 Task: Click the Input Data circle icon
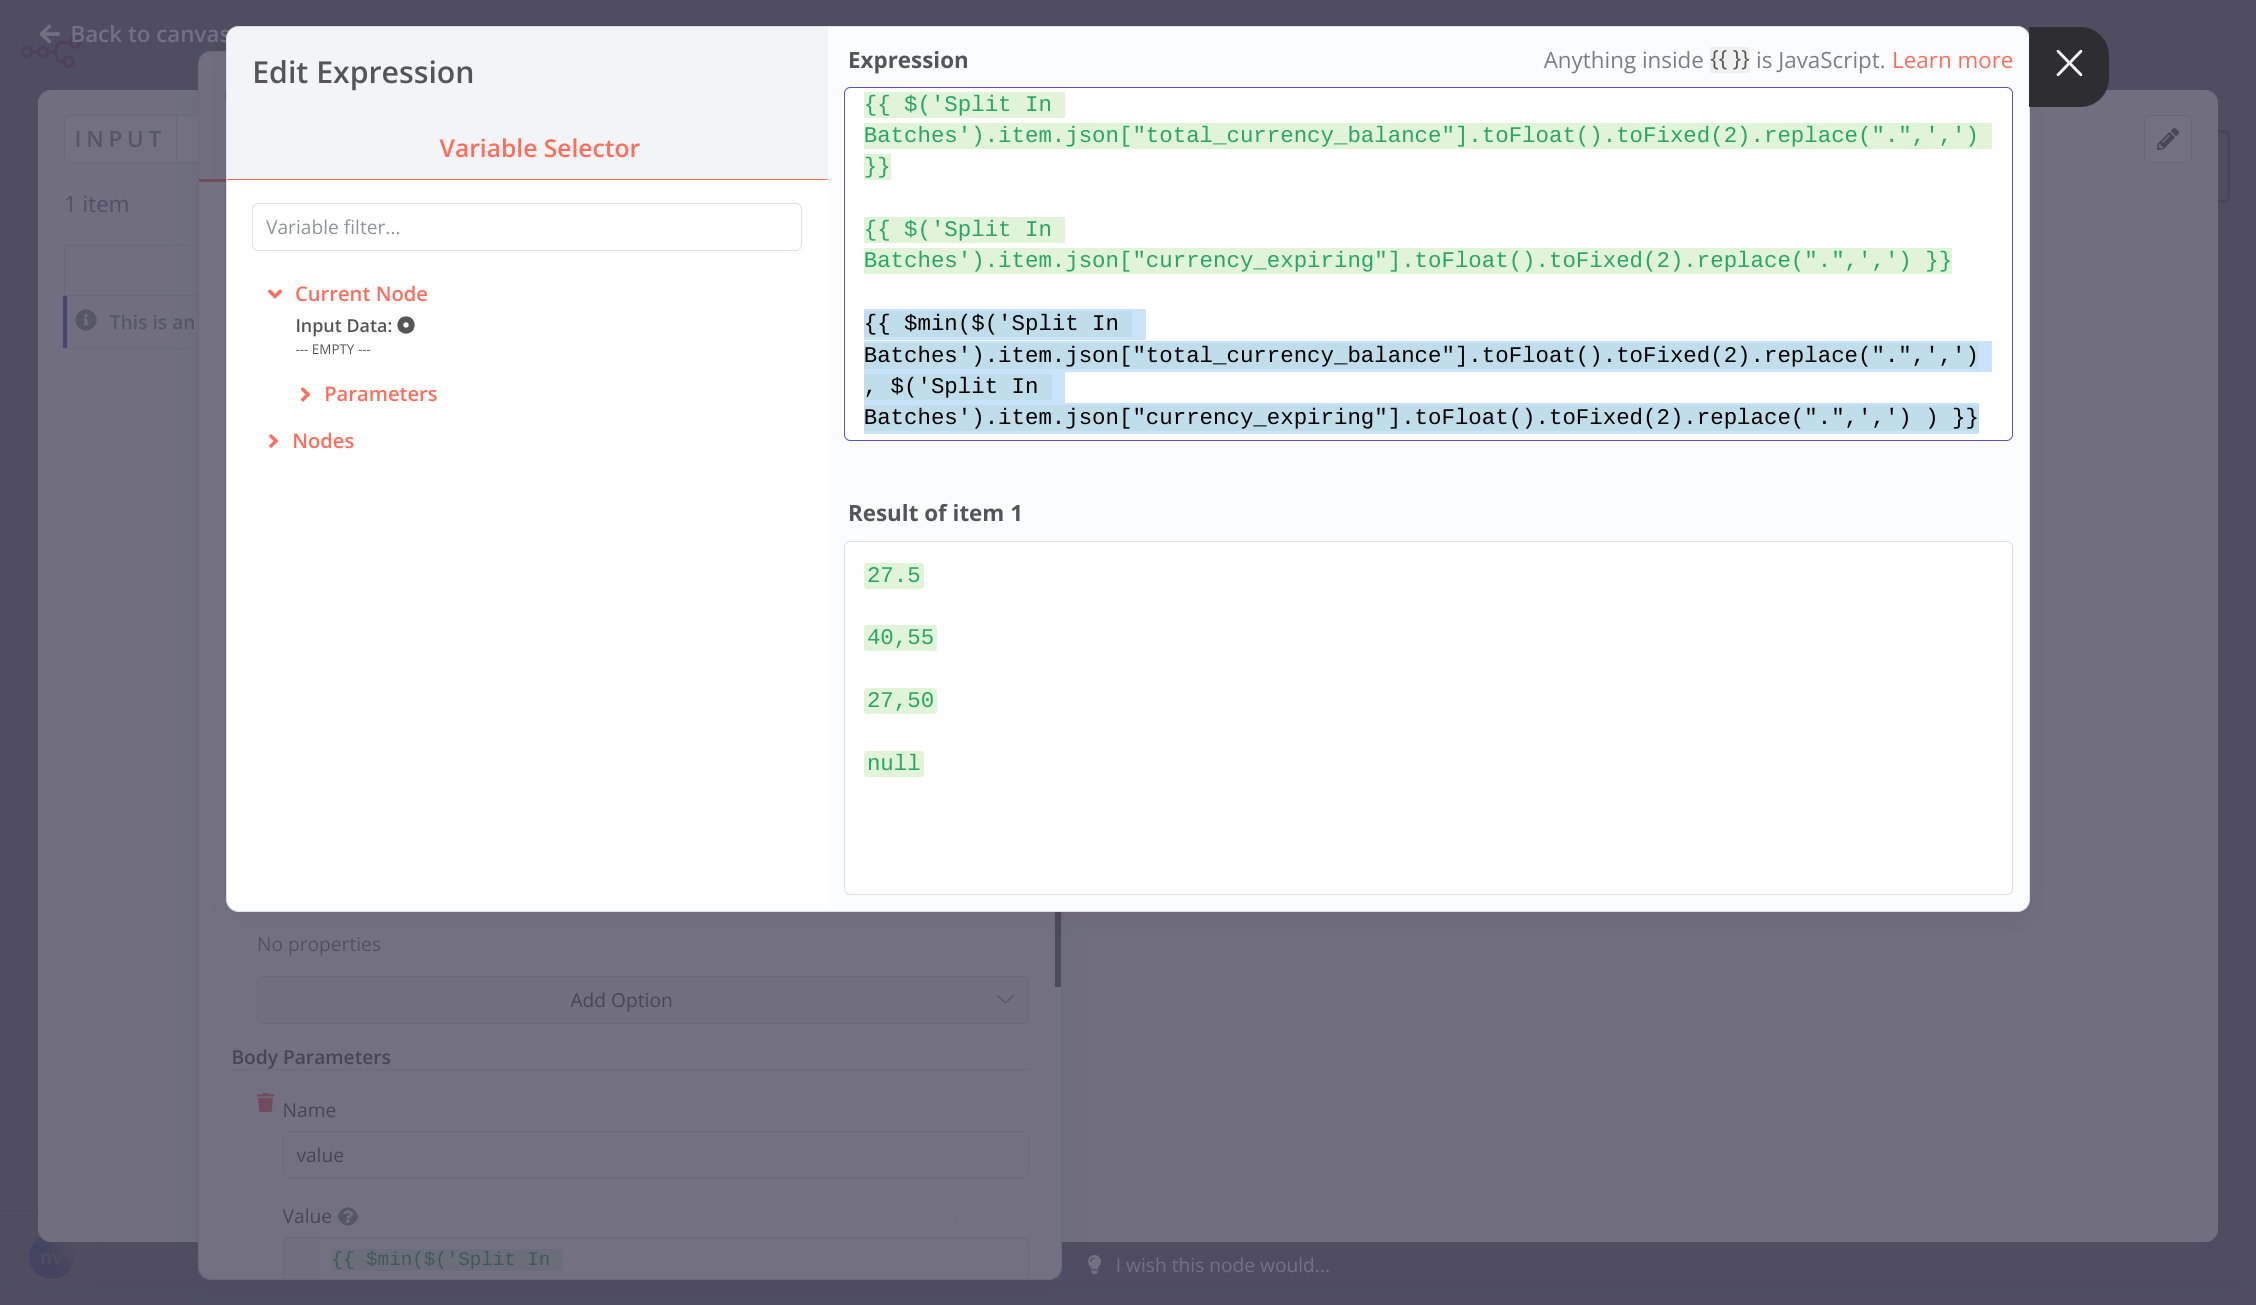(x=406, y=325)
